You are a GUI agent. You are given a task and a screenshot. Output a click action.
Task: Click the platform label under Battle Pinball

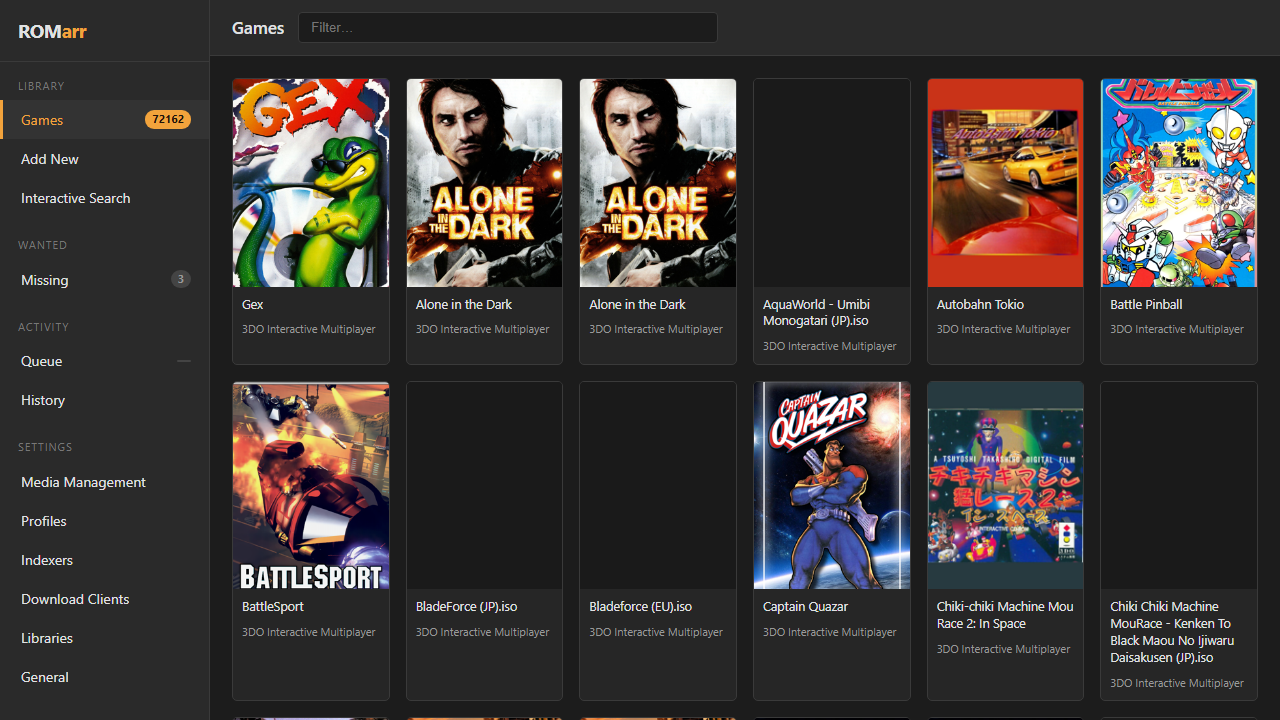[x=1177, y=329]
